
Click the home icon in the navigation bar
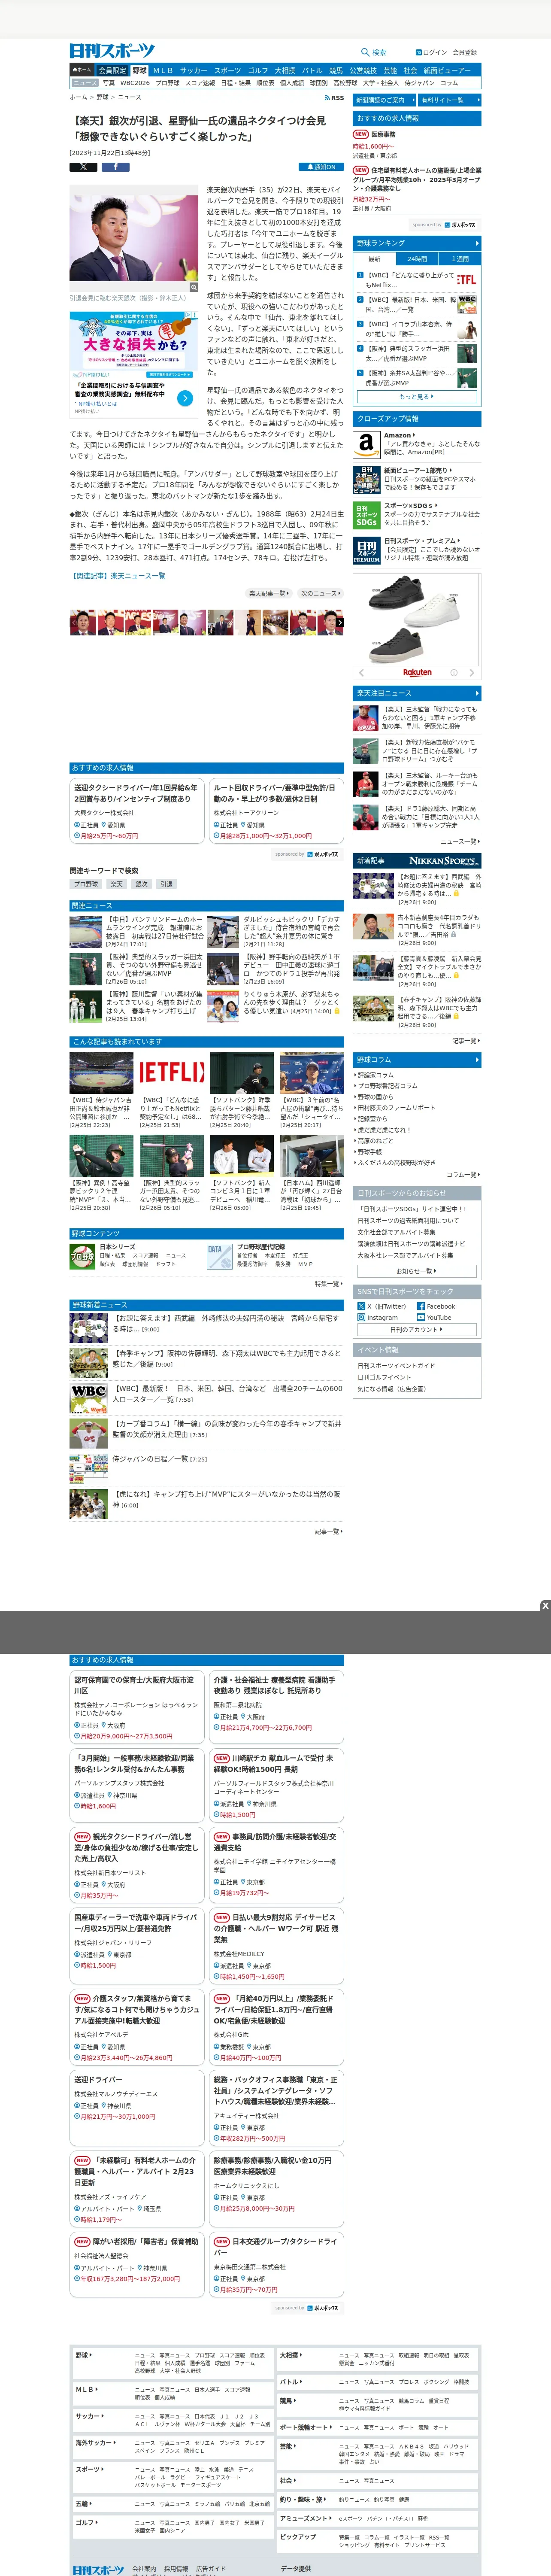point(82,71)
